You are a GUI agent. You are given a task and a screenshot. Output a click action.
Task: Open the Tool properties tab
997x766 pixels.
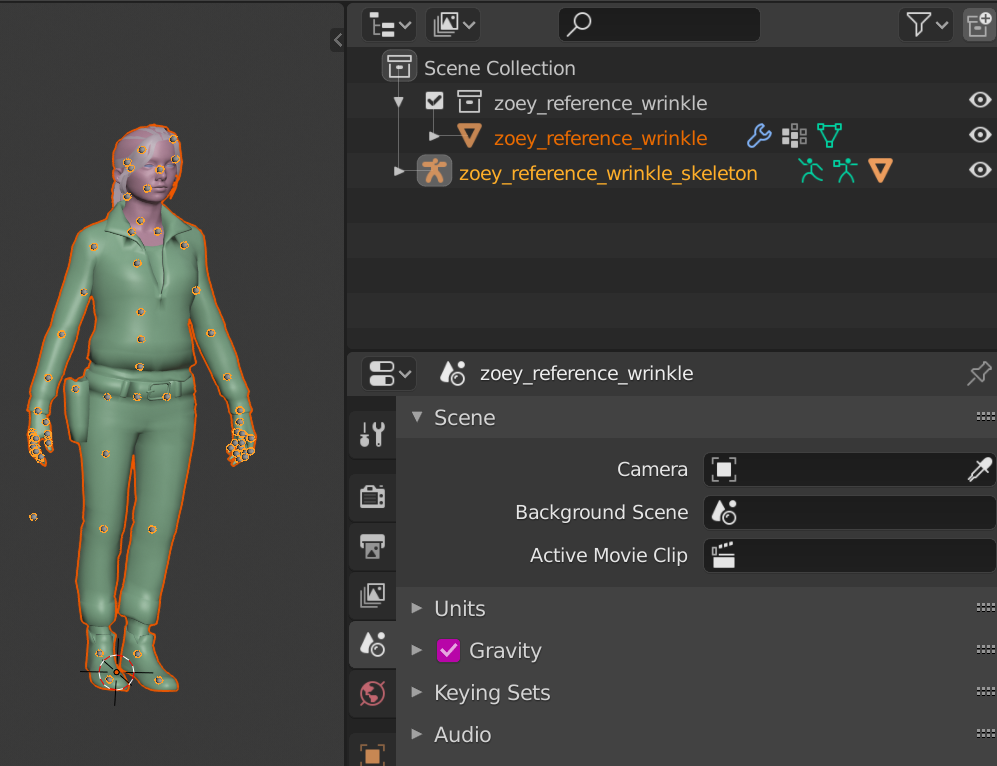(x=372, y=434)
